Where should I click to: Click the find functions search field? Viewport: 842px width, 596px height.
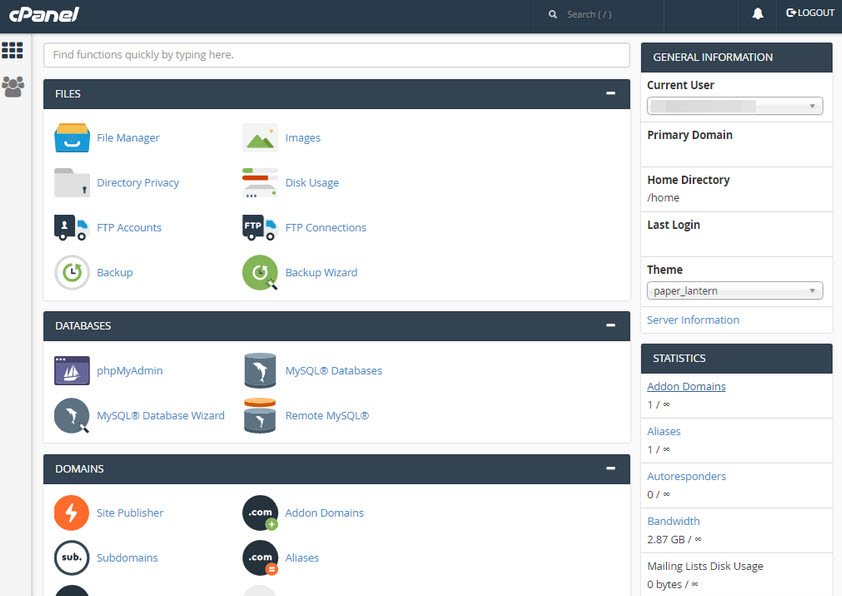336,55
